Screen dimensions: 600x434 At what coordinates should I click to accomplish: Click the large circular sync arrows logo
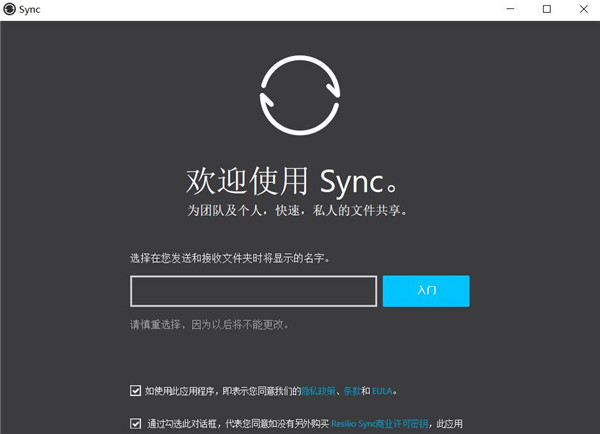pos(299,95)
